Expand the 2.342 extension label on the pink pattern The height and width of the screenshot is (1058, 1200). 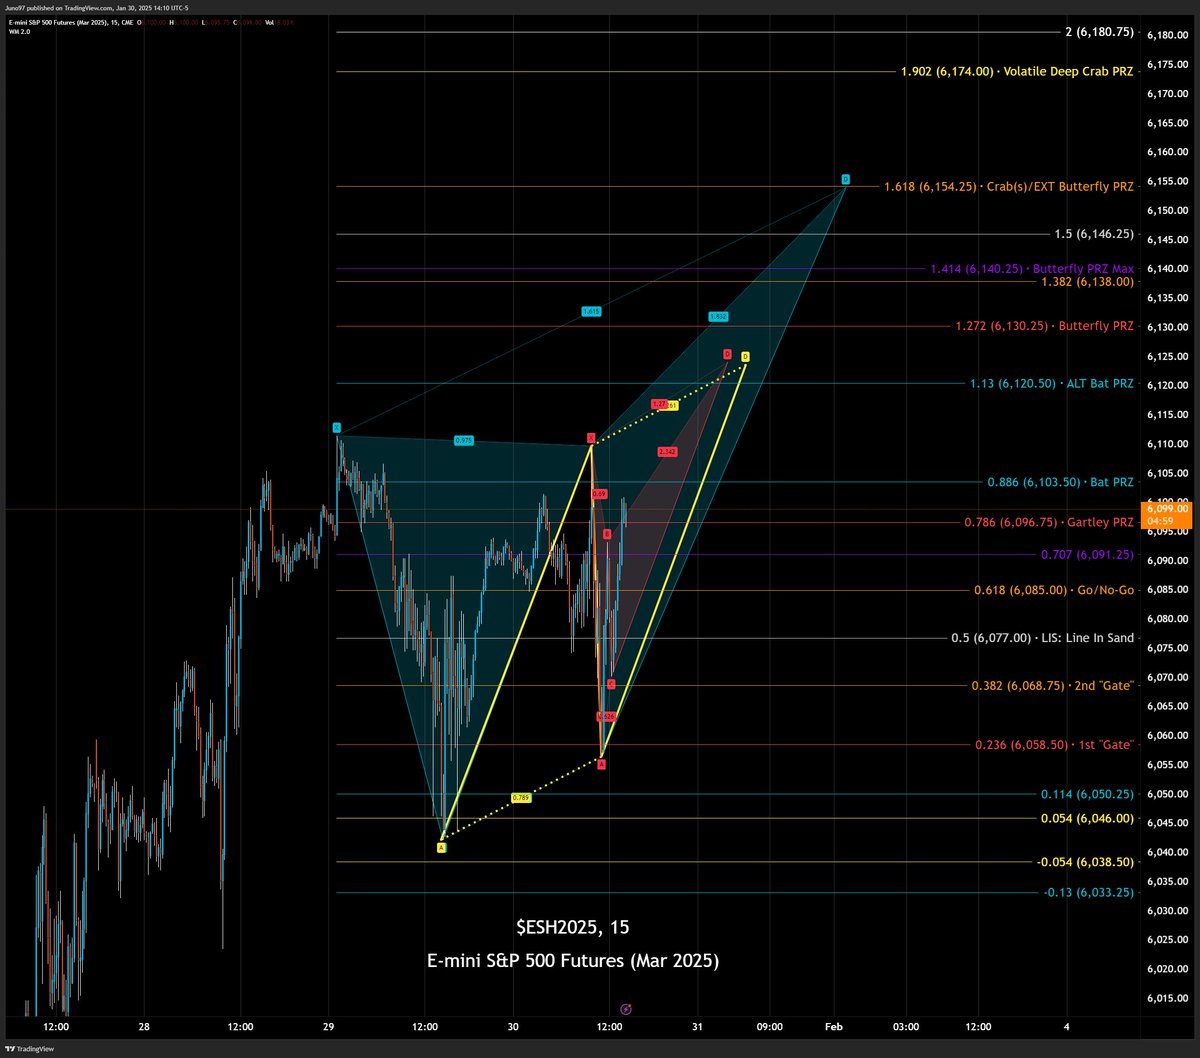coord(667,450)
